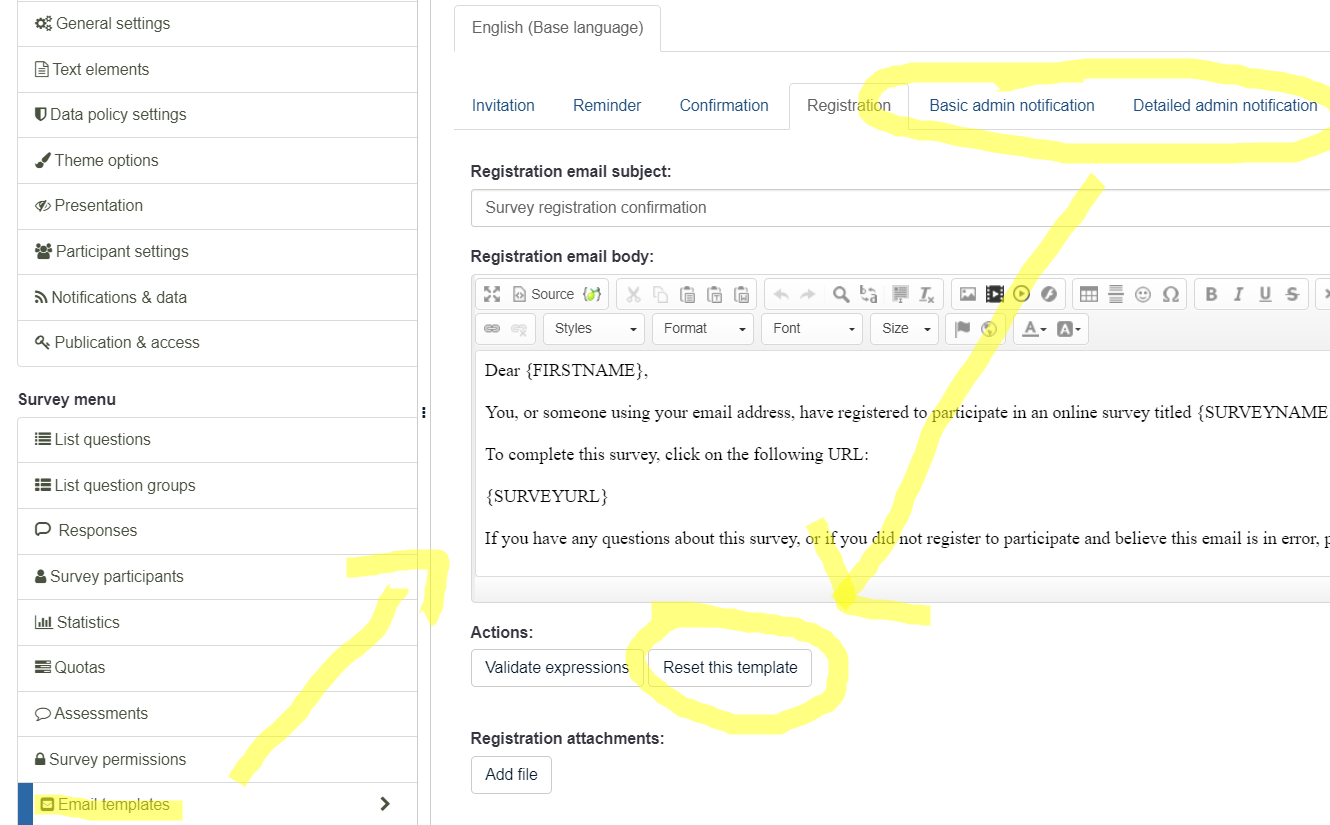Paste from Word in editor
The image size is (1330, 825).
pyautogui.click(x=741, y=294)
